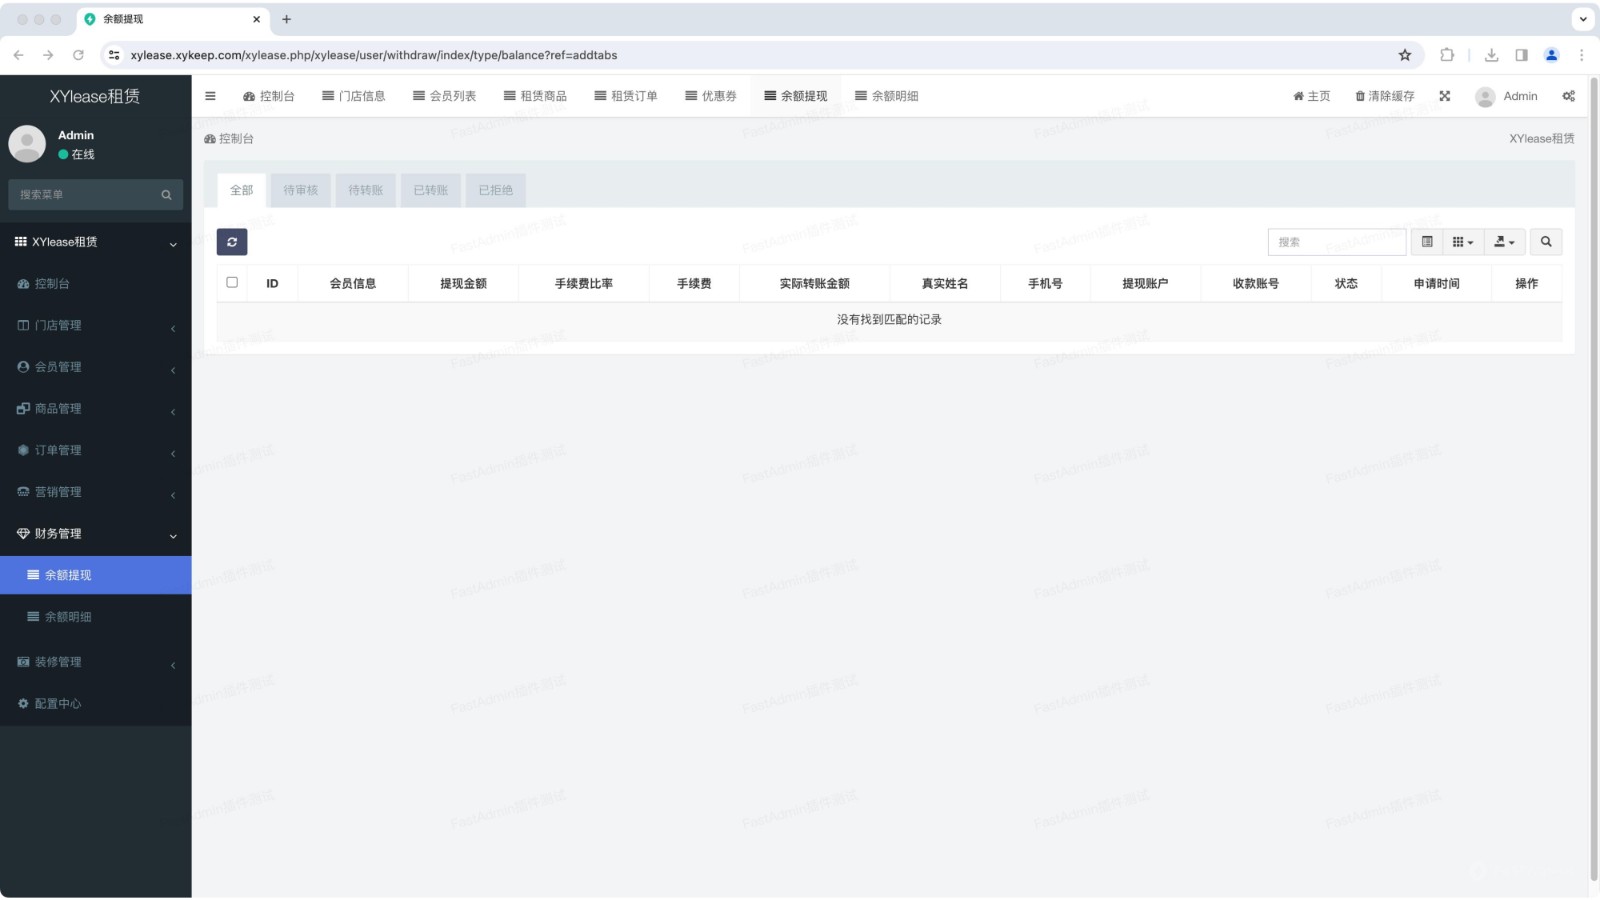Viewport: 1600px width, 900px height.
Task: Click the table refresh button
Action: click(232, 242)
